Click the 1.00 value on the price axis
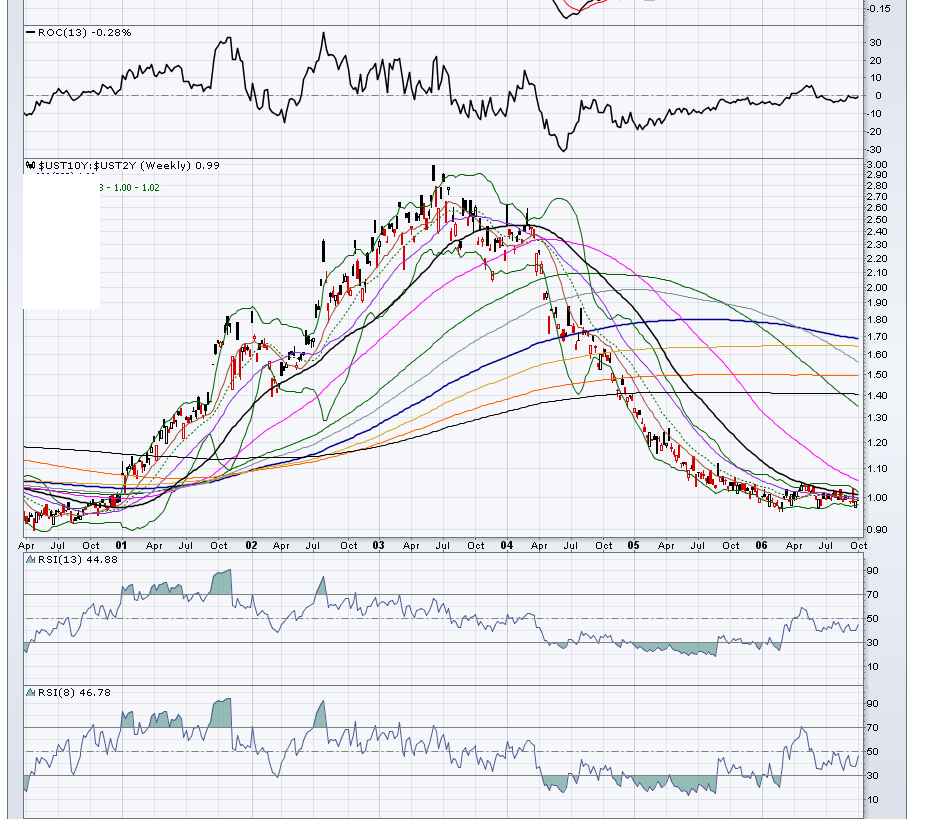 [877, 497]
